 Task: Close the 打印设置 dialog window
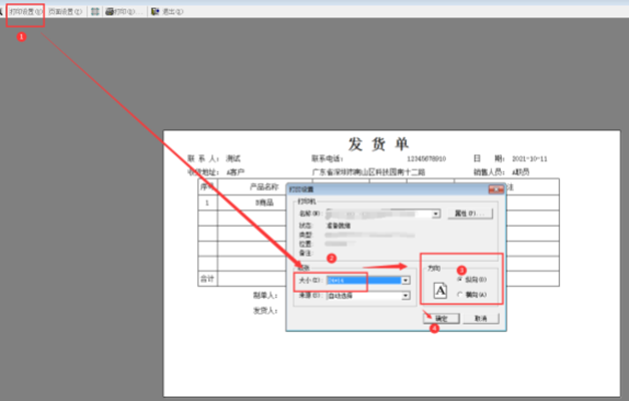tap(496, 189)
